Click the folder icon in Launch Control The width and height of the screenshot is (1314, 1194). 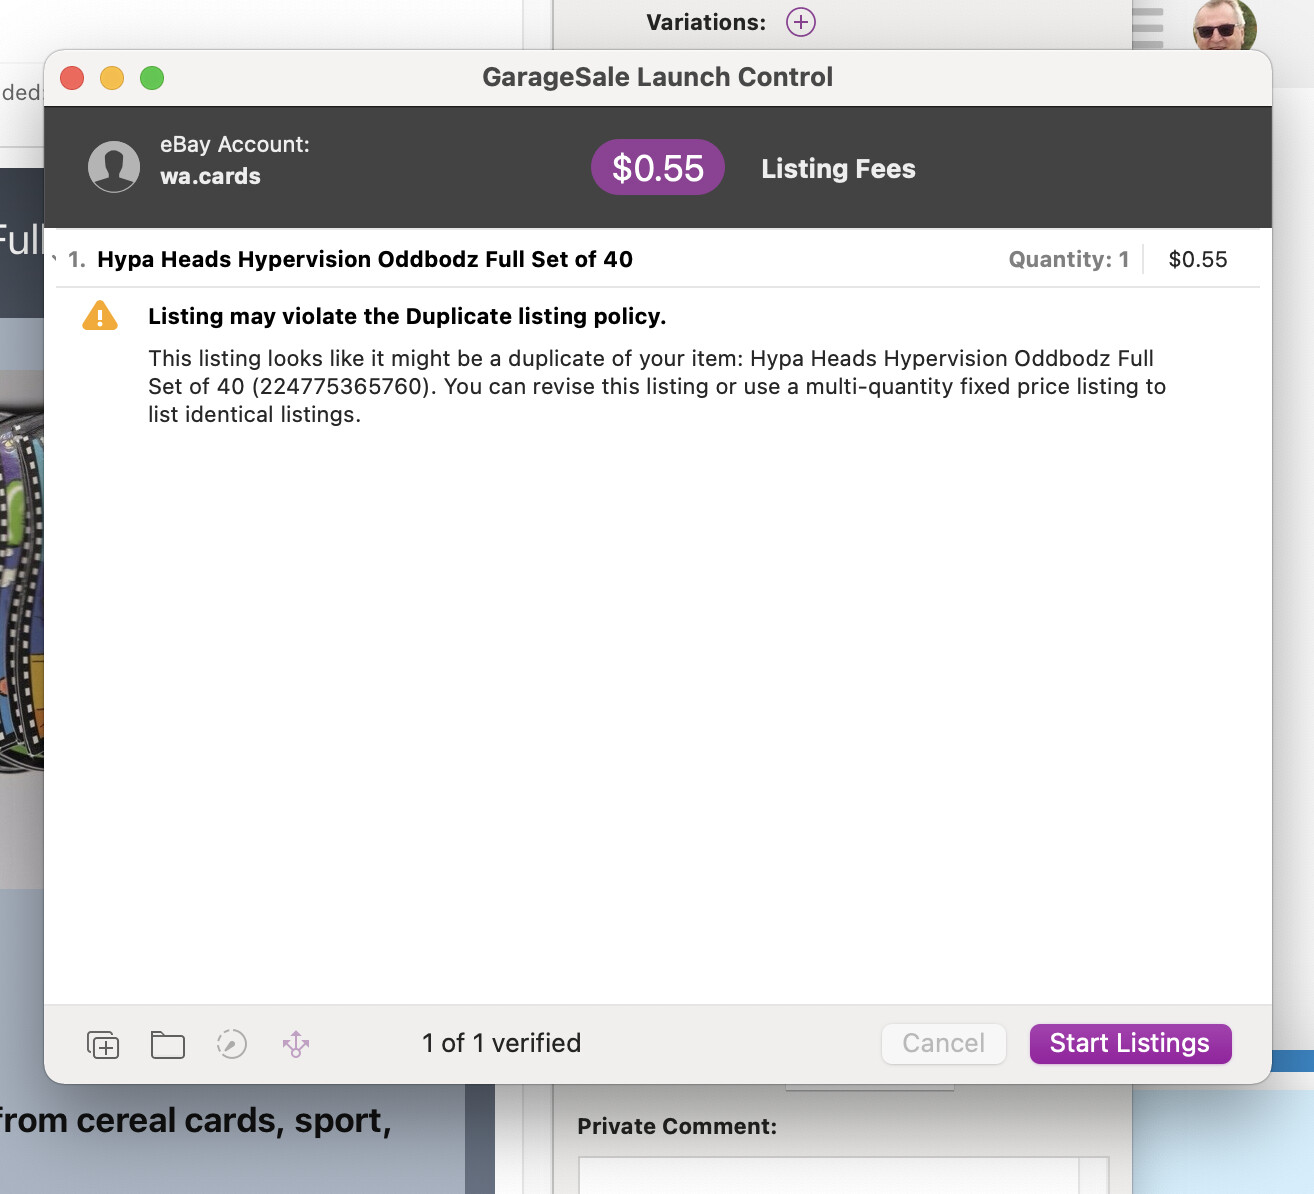click(168, 1044)
